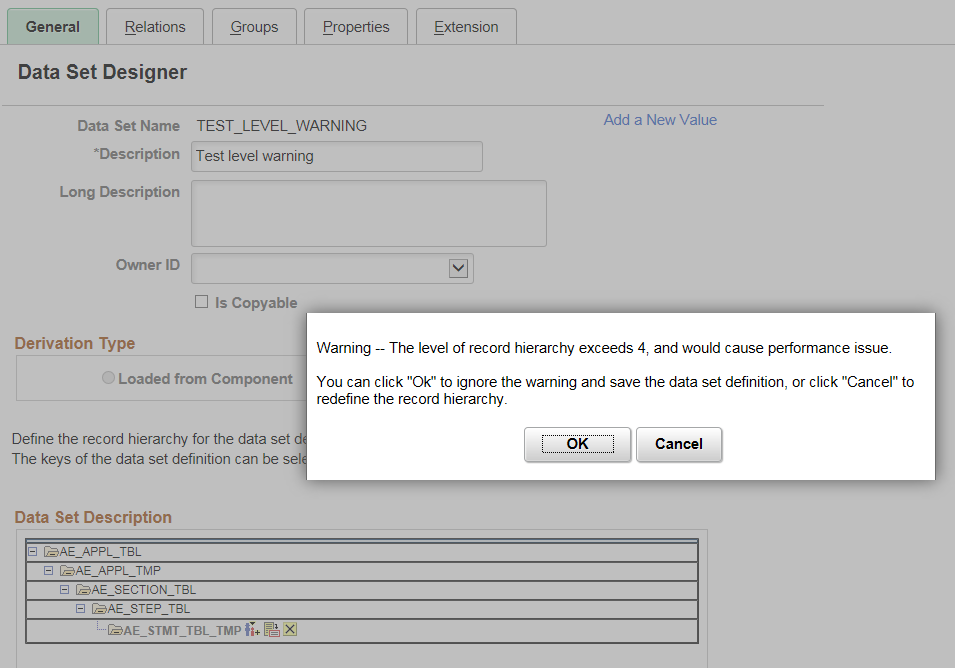This screenshot has width=955, height=668.
Task: Collapse the AE_SECTION_TBL tree node
Action: coord(65,590)
